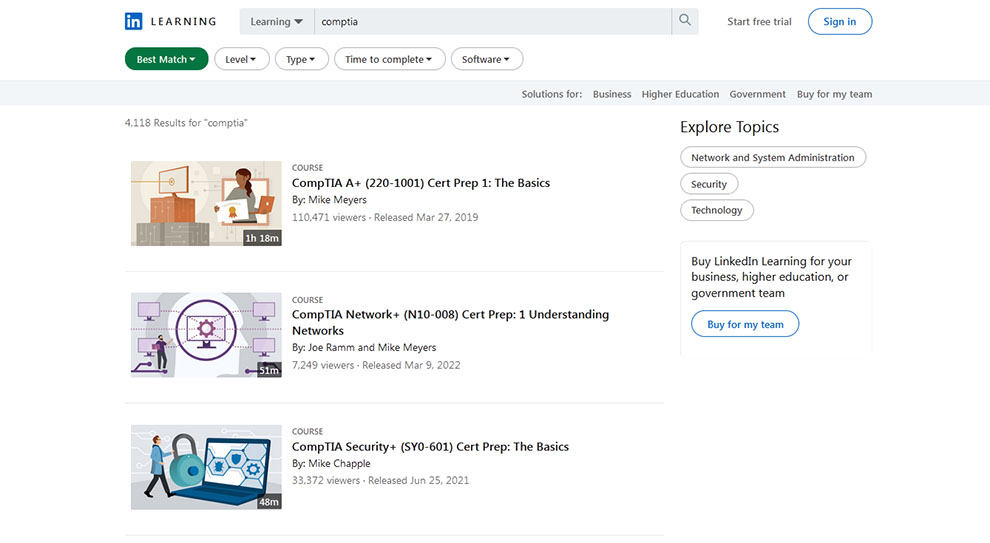Open the Business solutions link
This screenshot has width=990, height=543.
click(612, 94)
